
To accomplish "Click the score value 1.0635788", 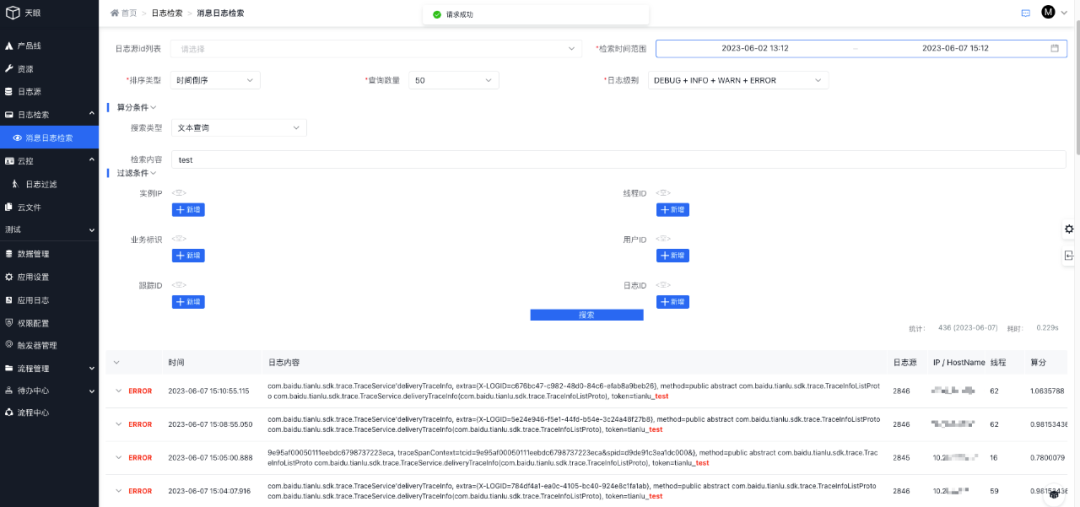I will coord(1047,391).
